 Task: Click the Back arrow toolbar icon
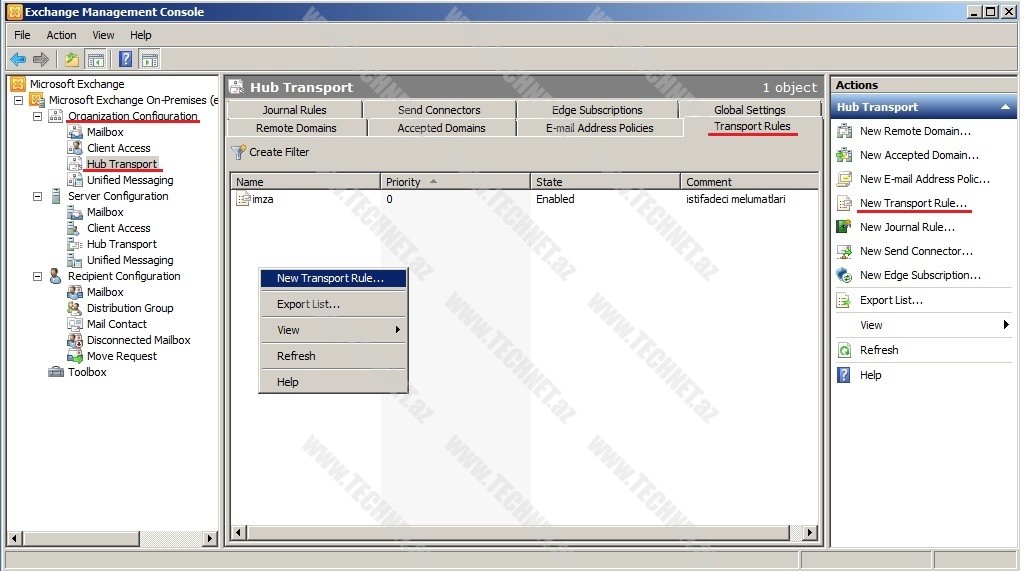point(18,59)
